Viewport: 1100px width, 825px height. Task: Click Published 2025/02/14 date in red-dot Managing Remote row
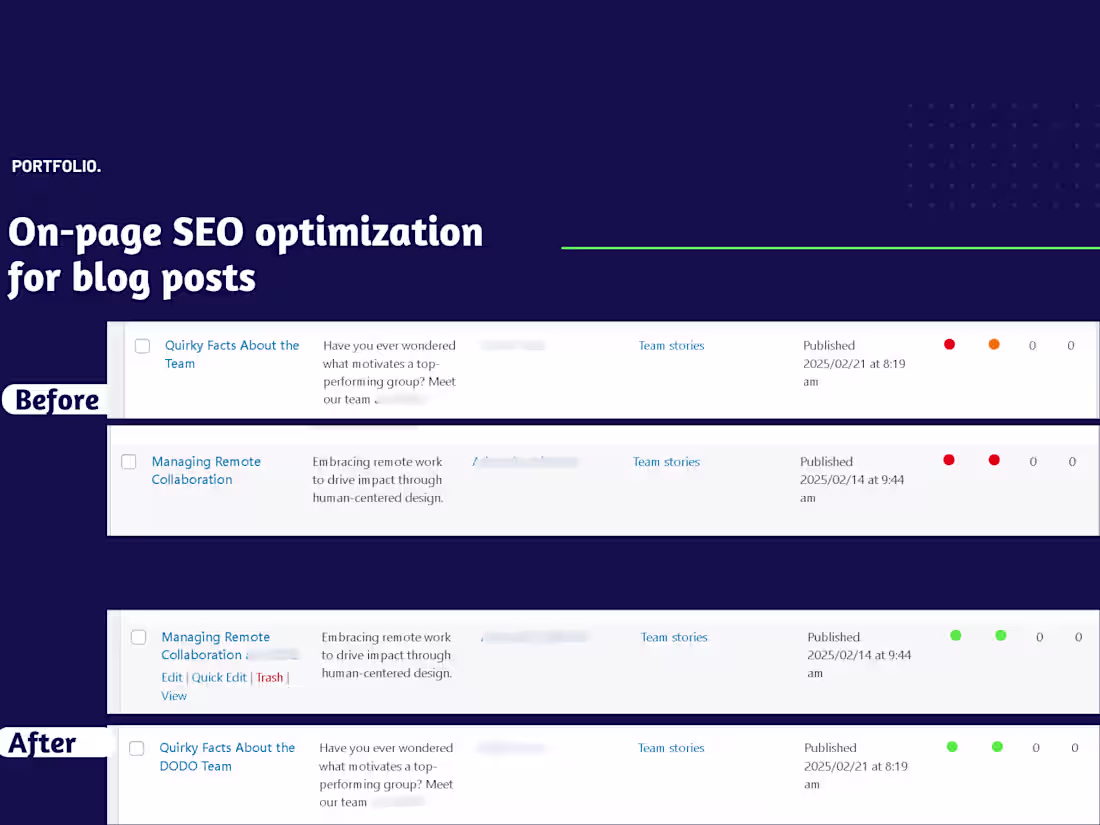(852, 480)
